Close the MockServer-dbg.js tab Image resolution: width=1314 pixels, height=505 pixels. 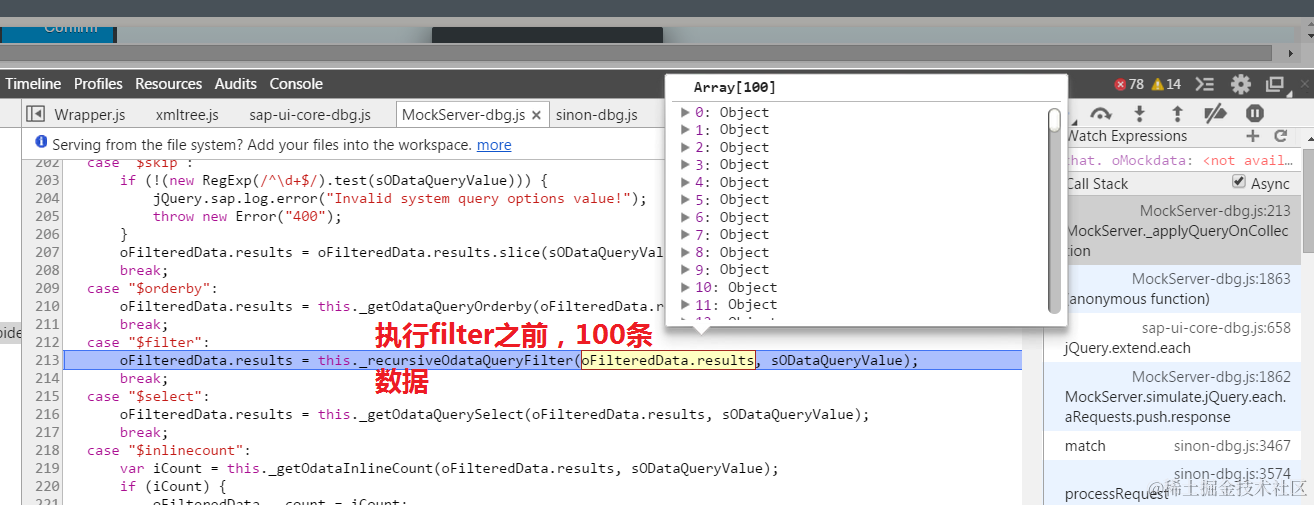(537, 115)
